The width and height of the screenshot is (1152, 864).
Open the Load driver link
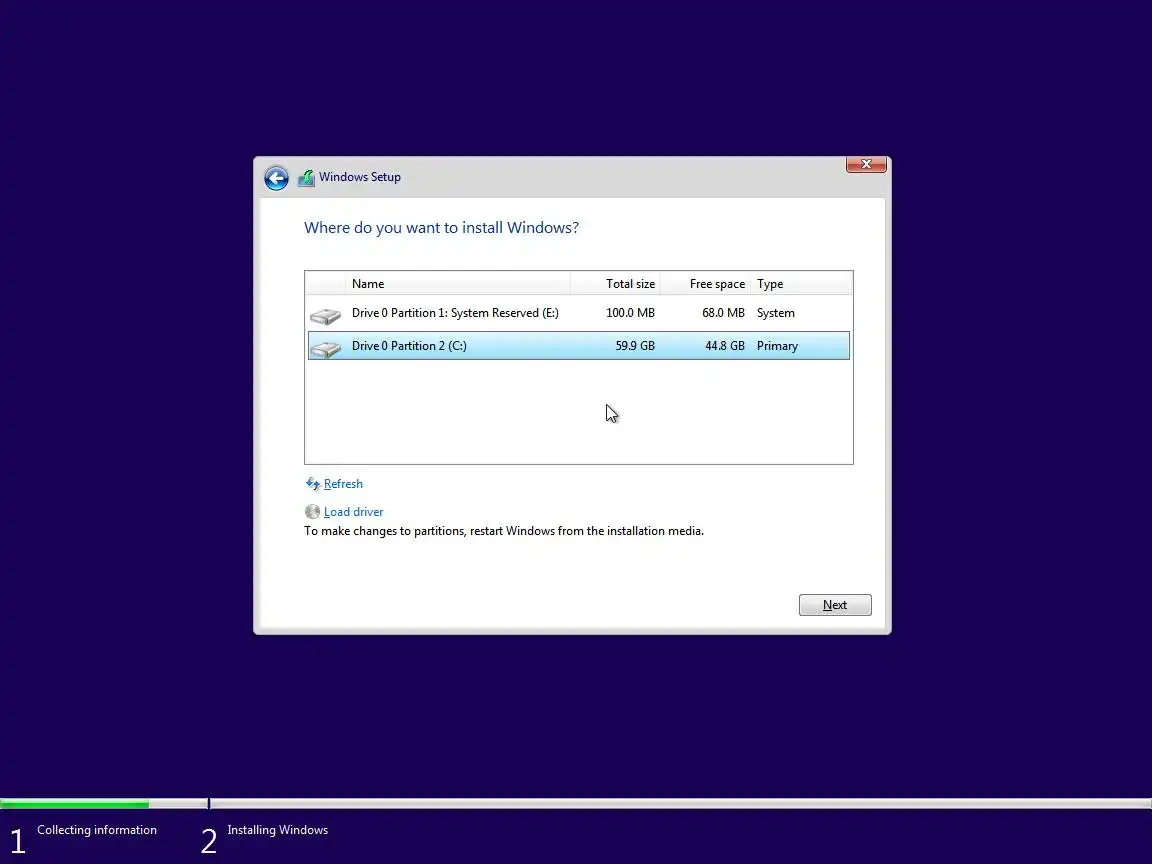tap(353, 511)
